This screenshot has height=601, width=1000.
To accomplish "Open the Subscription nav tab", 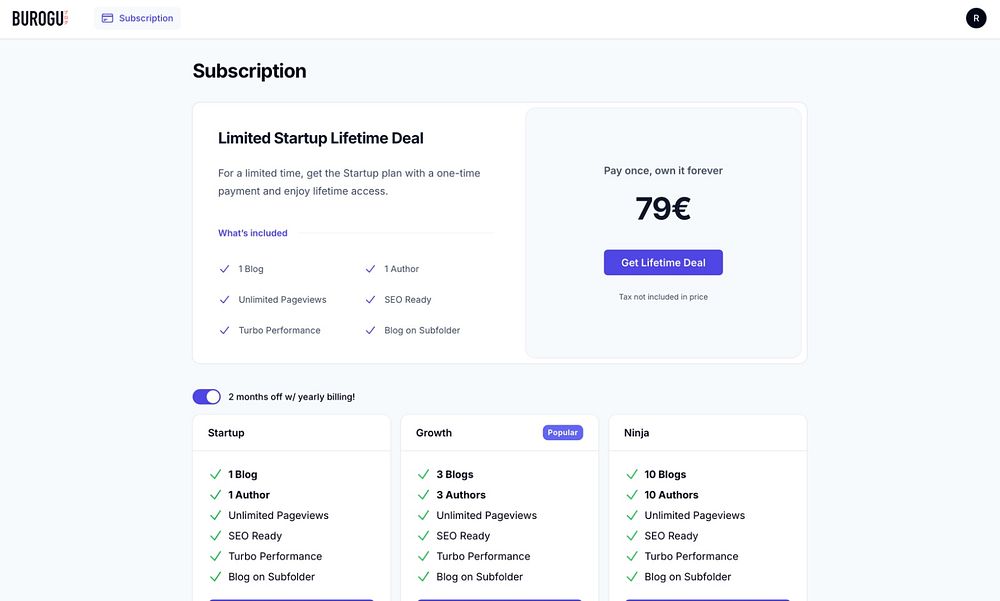I will pyautogui.click(x=137, y=18).
